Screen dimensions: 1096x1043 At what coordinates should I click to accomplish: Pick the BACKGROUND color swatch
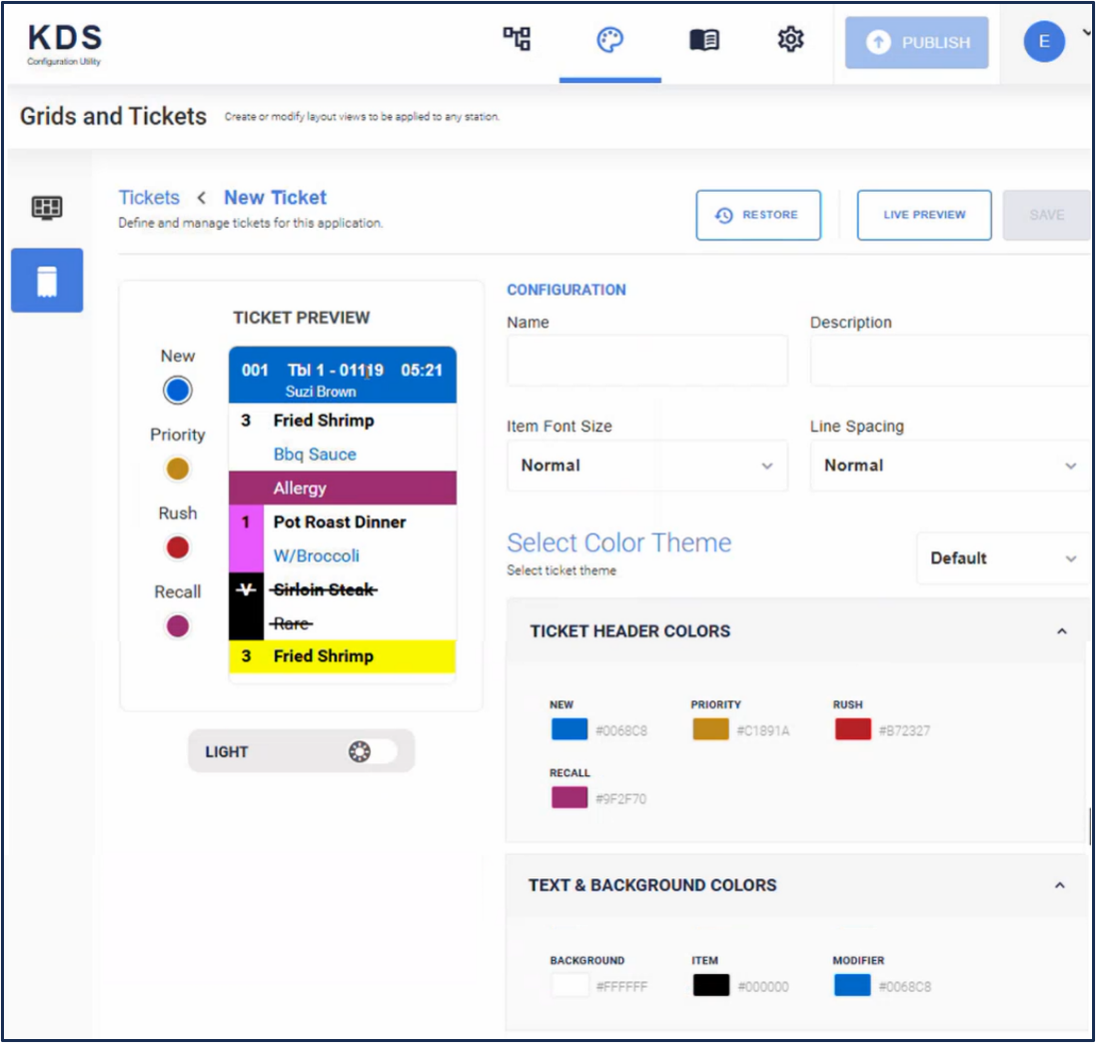point(570,985)
